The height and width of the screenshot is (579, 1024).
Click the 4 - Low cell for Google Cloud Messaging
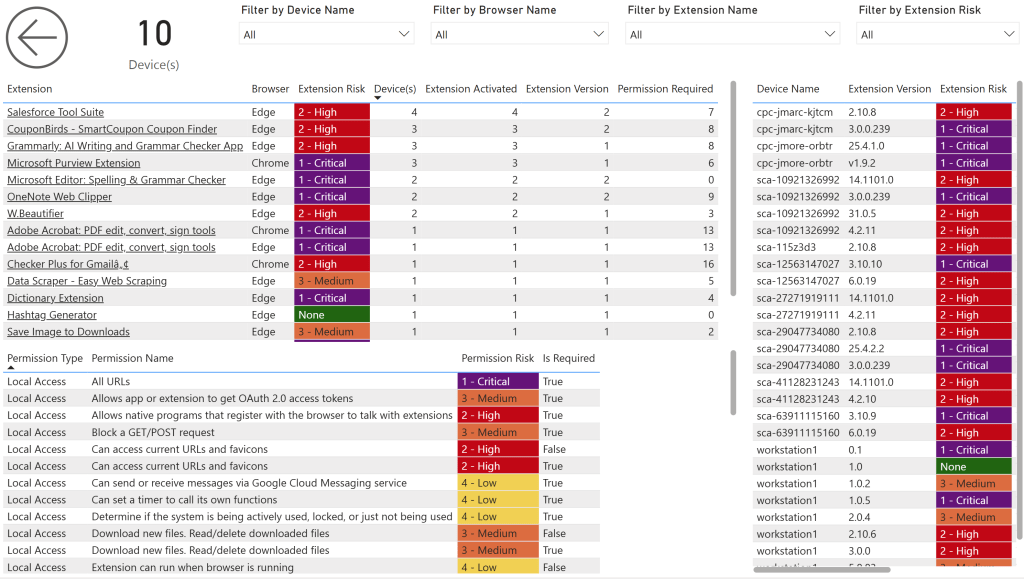[x=498, y=483]
